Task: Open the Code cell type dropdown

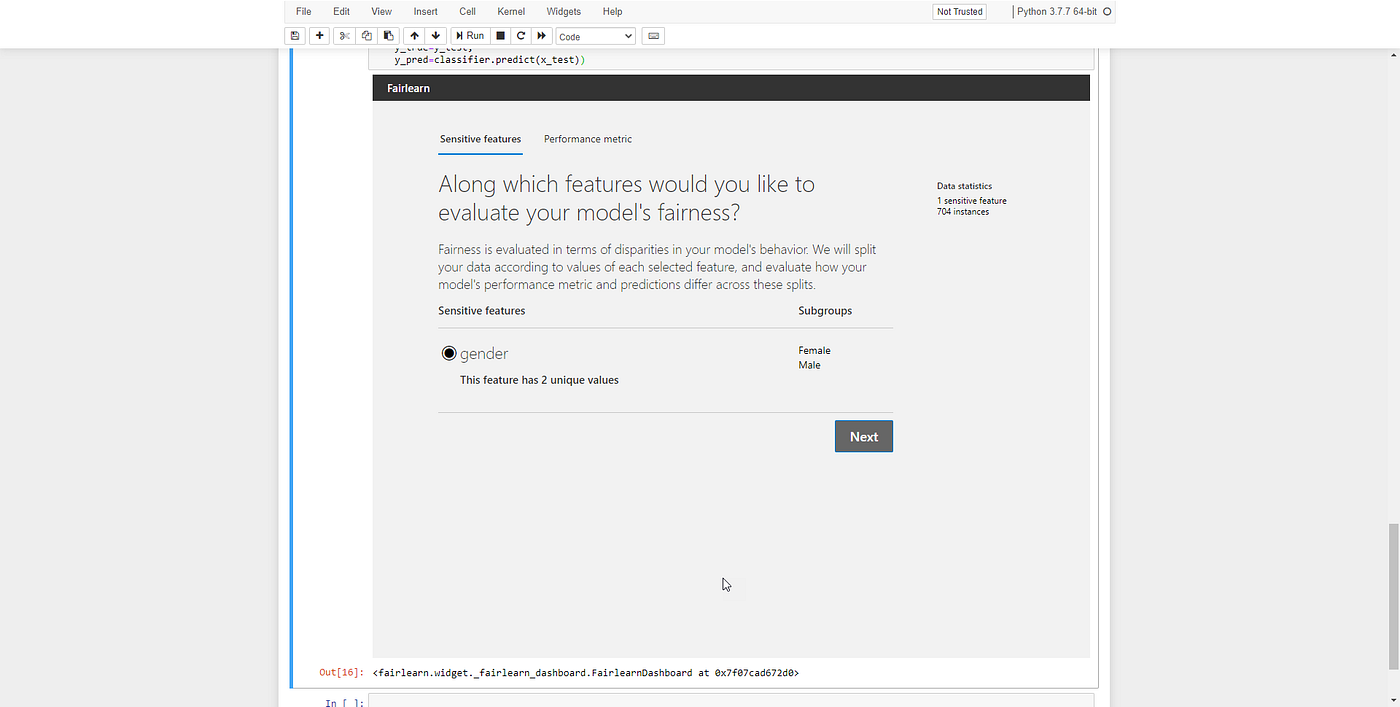Action: click(x=595, y=35)
